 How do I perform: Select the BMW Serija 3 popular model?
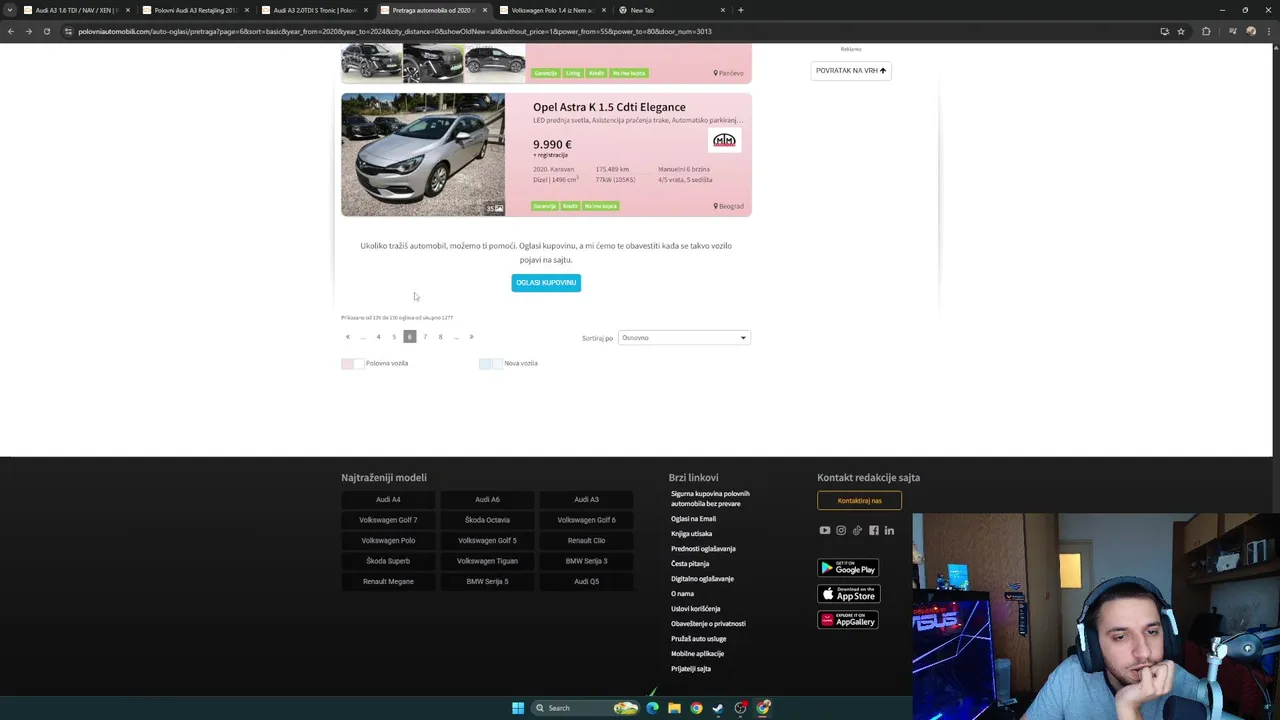tap(586, 561)
